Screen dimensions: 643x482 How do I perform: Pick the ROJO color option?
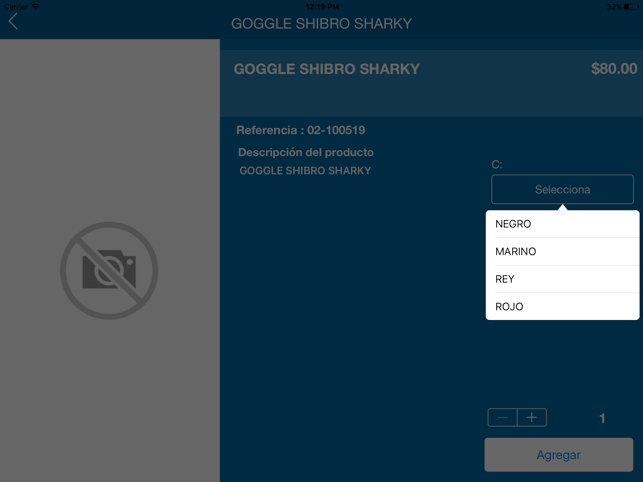[x=562, y=306]
